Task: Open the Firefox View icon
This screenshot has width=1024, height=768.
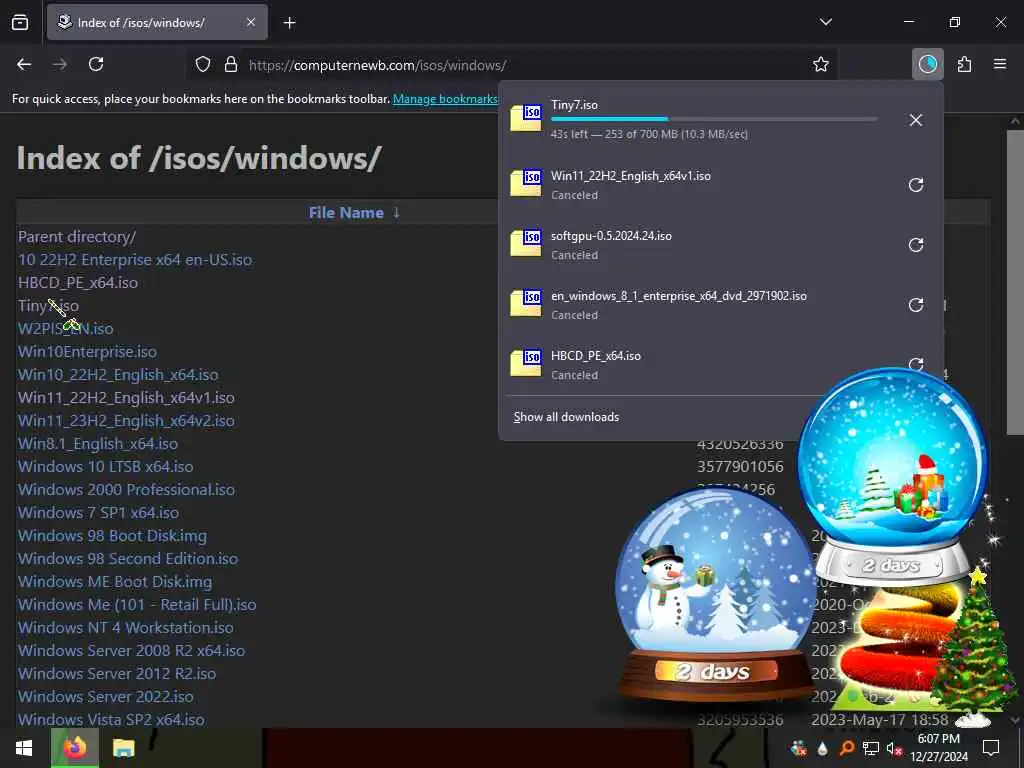Action: [x=20, y=22]
